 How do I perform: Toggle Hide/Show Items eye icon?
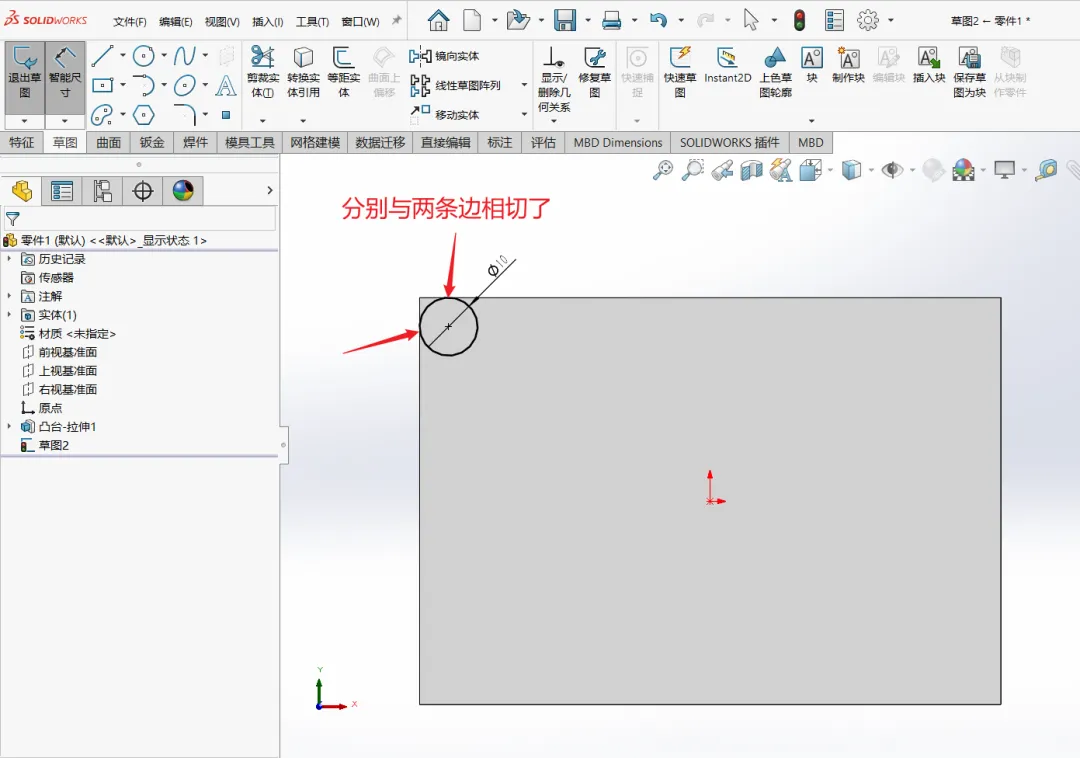pyautogui.click(x=892, y=169)
